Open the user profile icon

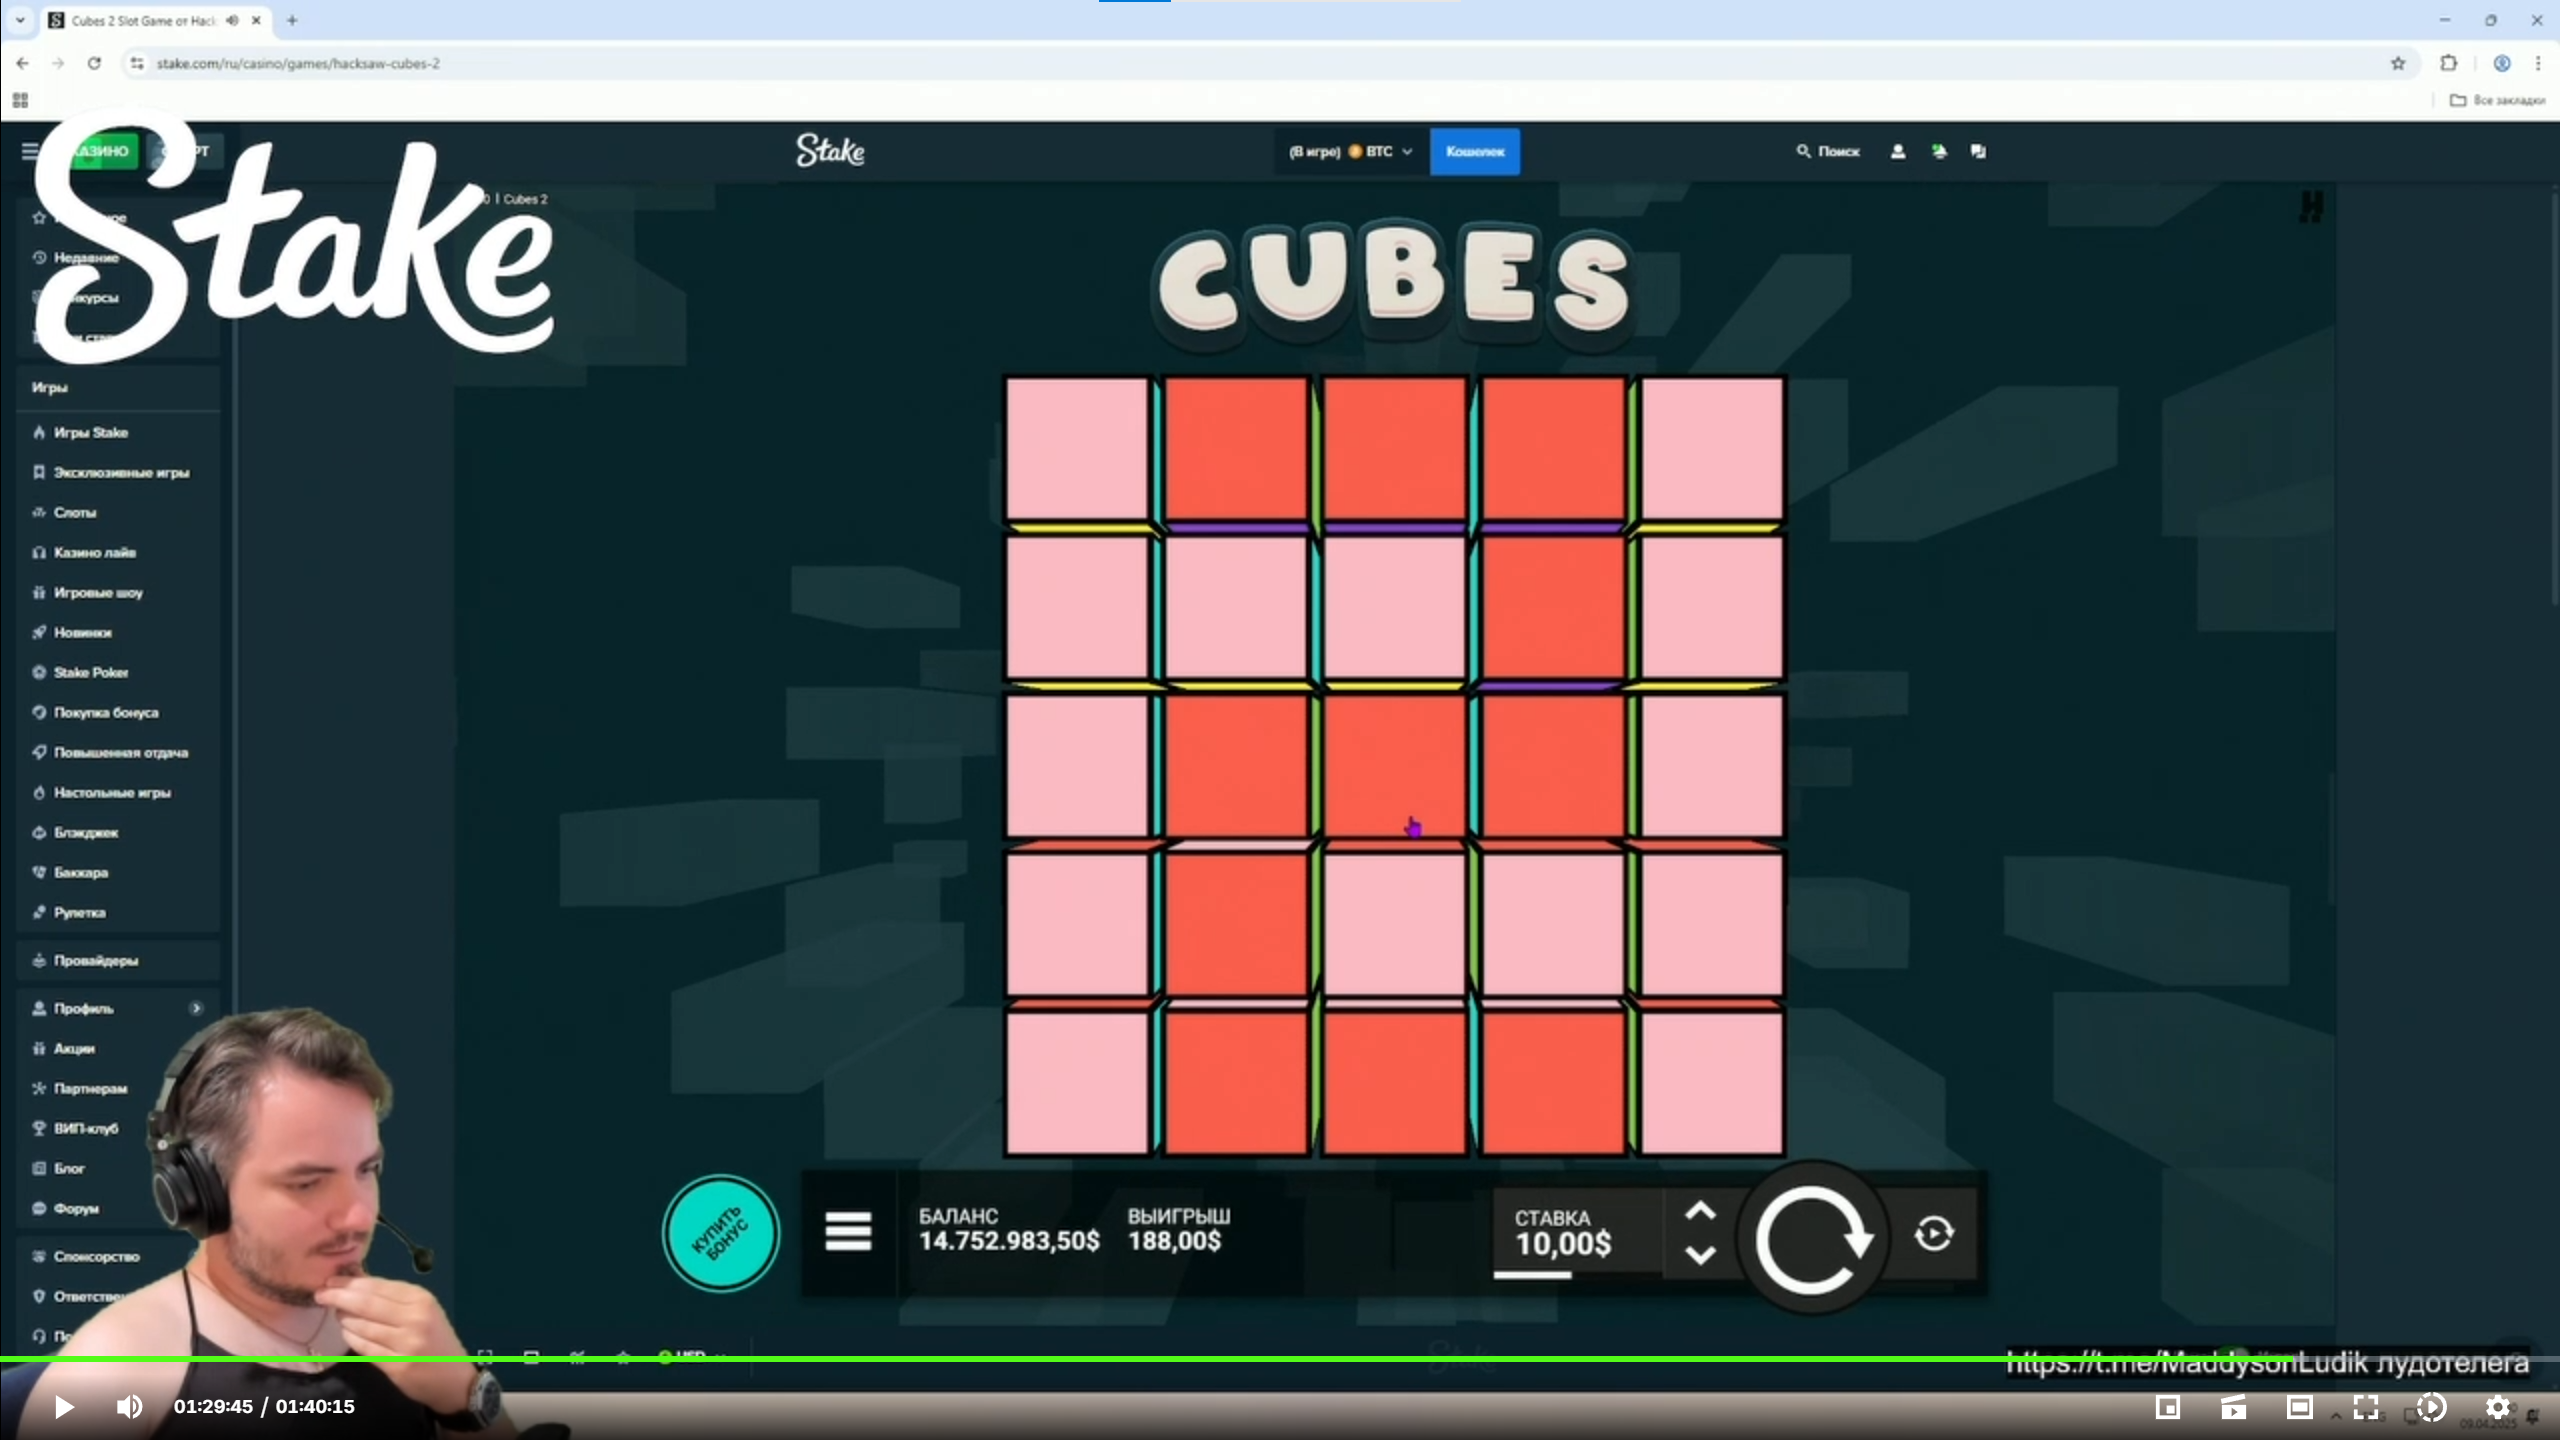point(1897,151)
